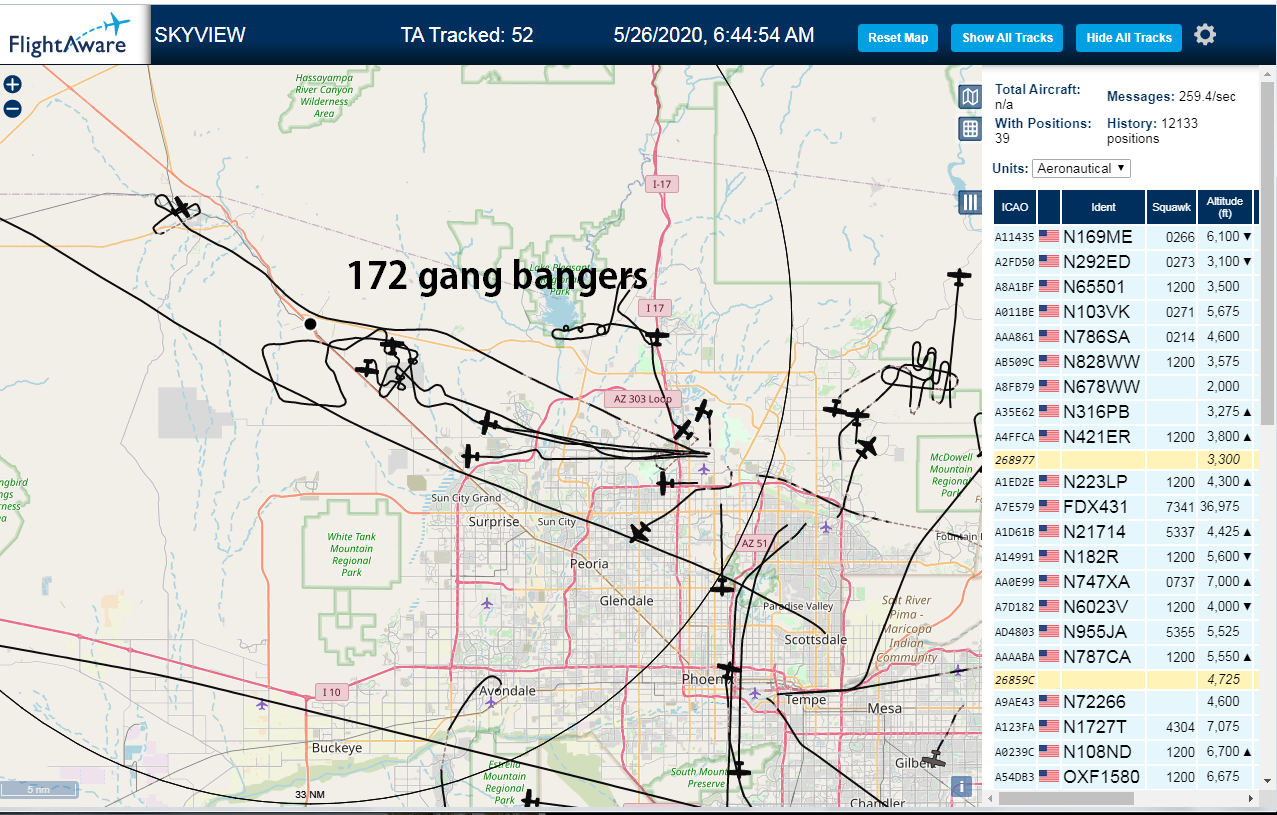The height and width of the screenshot is (815, 1277).
Task: Select the grey aircraft icon near Gilbert
Action: pos(934,760)
